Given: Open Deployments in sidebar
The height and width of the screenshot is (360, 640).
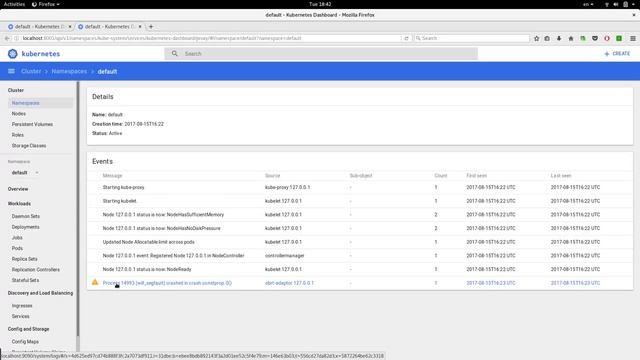Looking at the screenshot, I should click(x=26, y=227).
